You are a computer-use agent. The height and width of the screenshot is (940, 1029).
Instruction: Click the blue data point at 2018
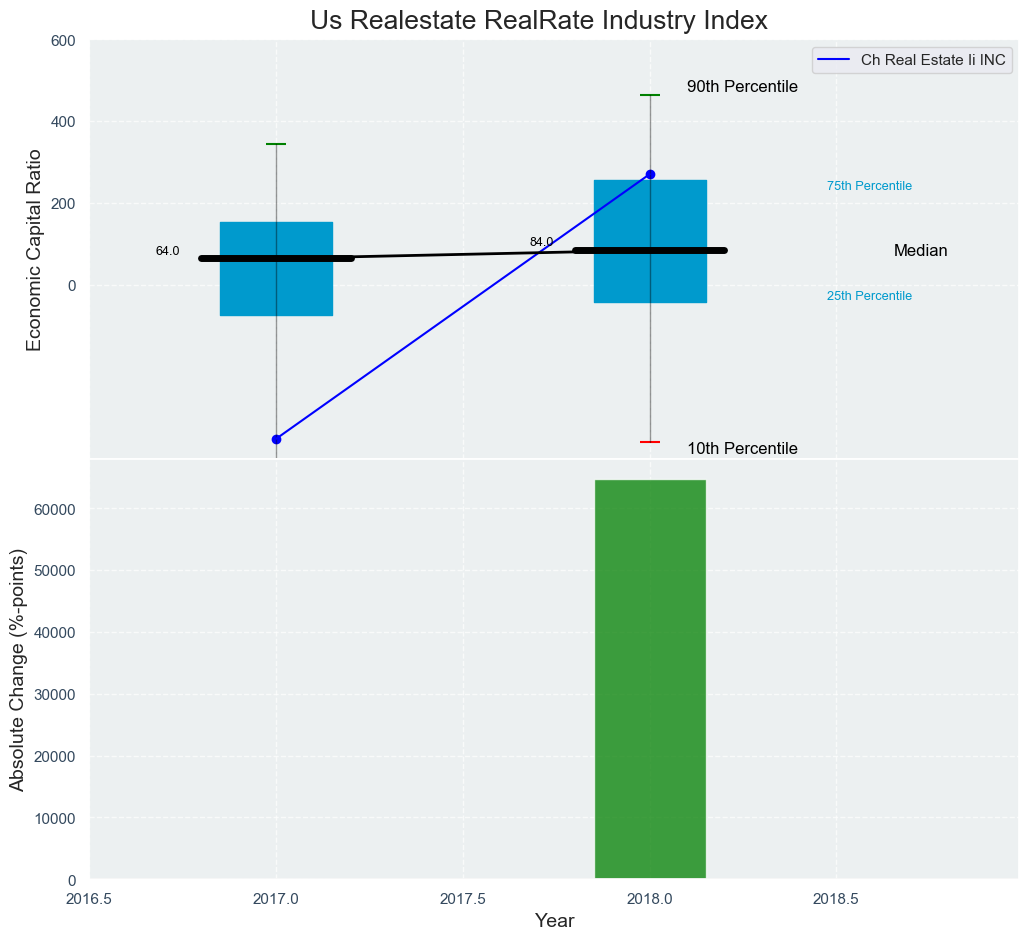(650, 174)
